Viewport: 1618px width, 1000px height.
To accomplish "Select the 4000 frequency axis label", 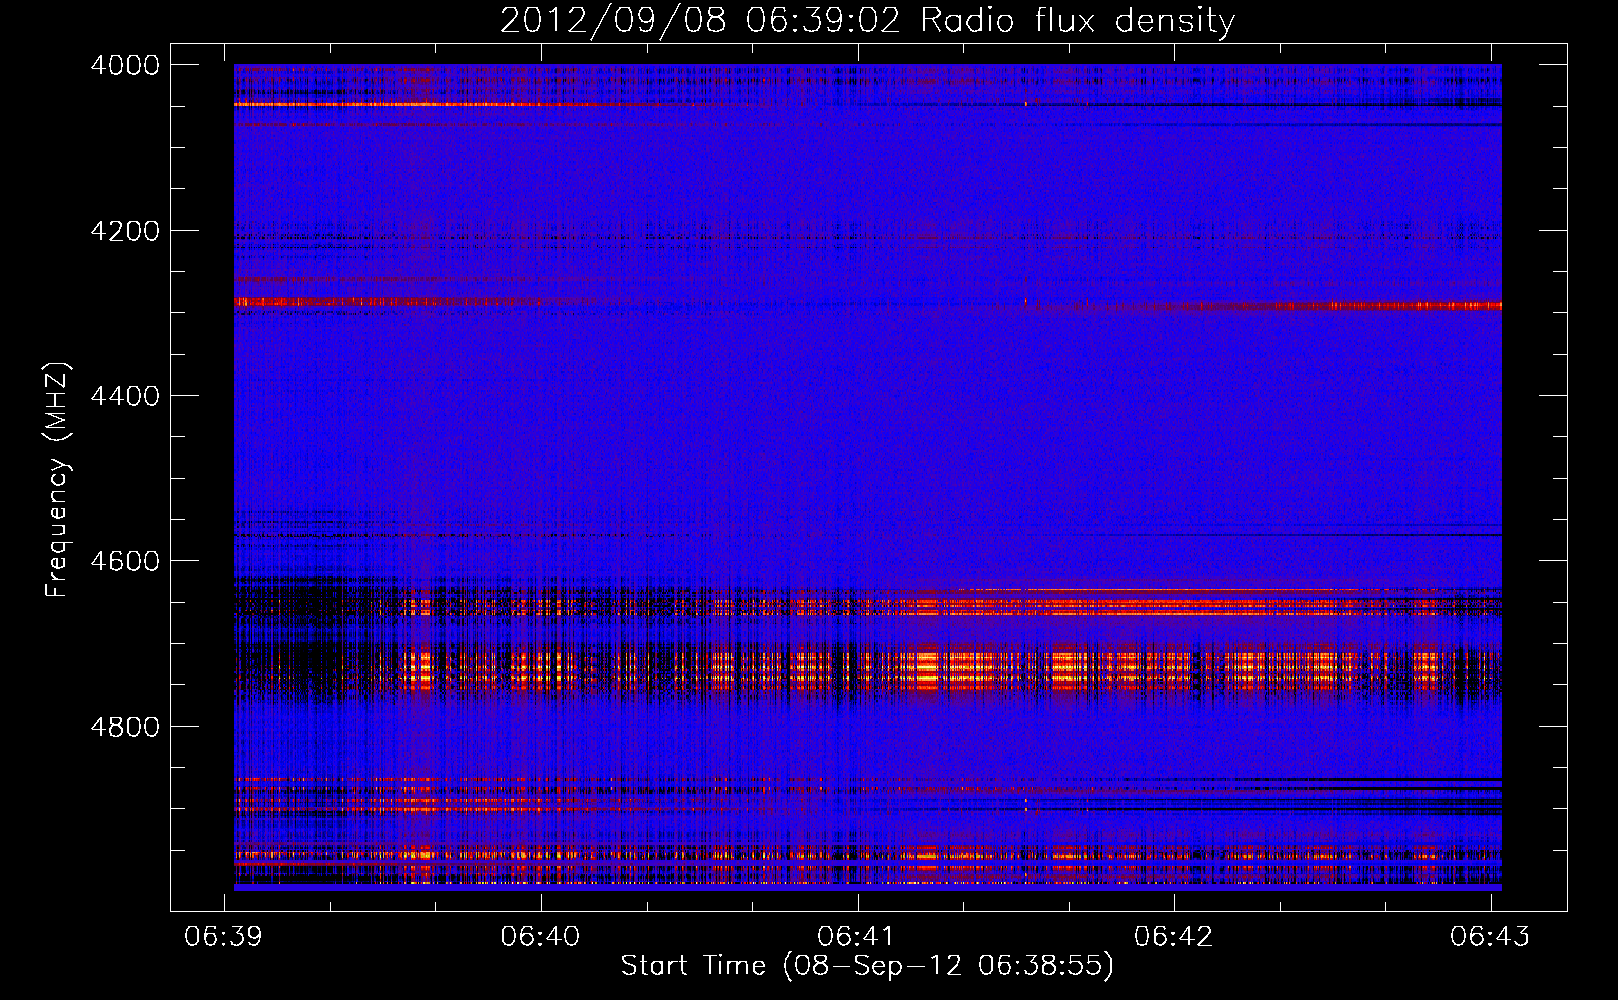I will tap(125, 65).
